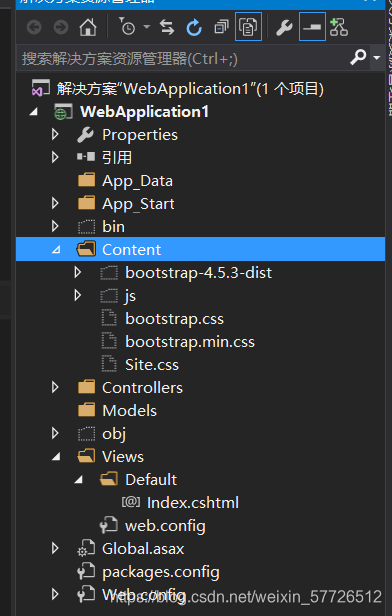Collapse the Content folder
Image resolution: width=392 pixels, height=616 pixels.
(x=56, y=249)
